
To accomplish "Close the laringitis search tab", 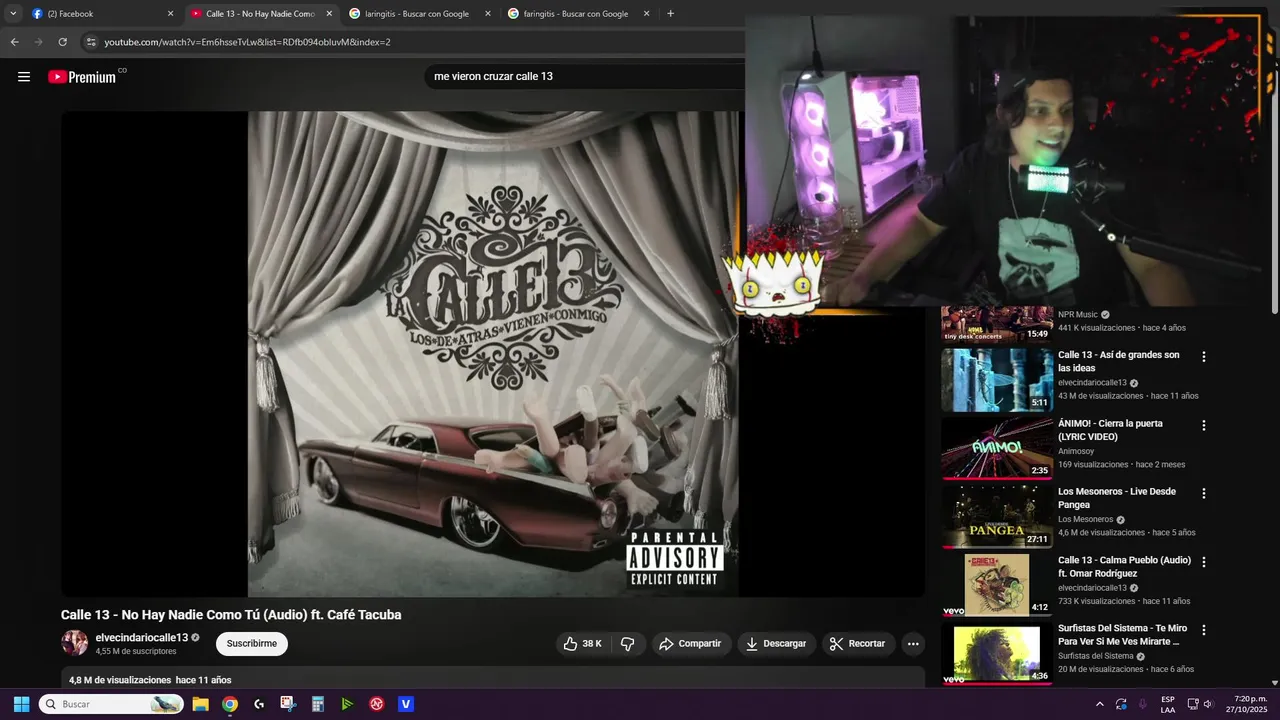I will (488, 14).
